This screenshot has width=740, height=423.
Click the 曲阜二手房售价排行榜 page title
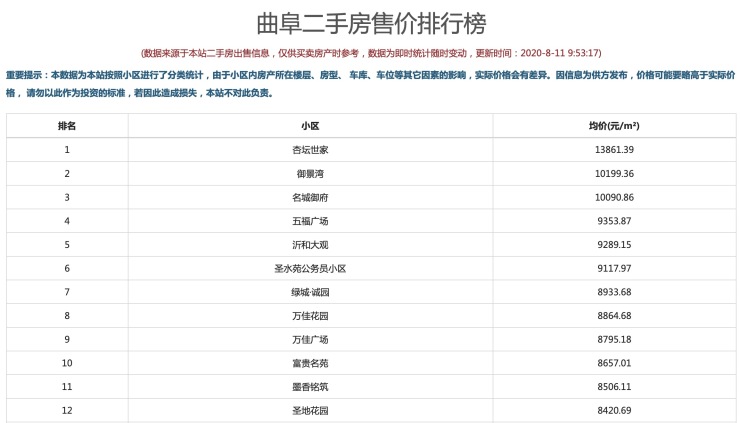click(x=371, y=24)
